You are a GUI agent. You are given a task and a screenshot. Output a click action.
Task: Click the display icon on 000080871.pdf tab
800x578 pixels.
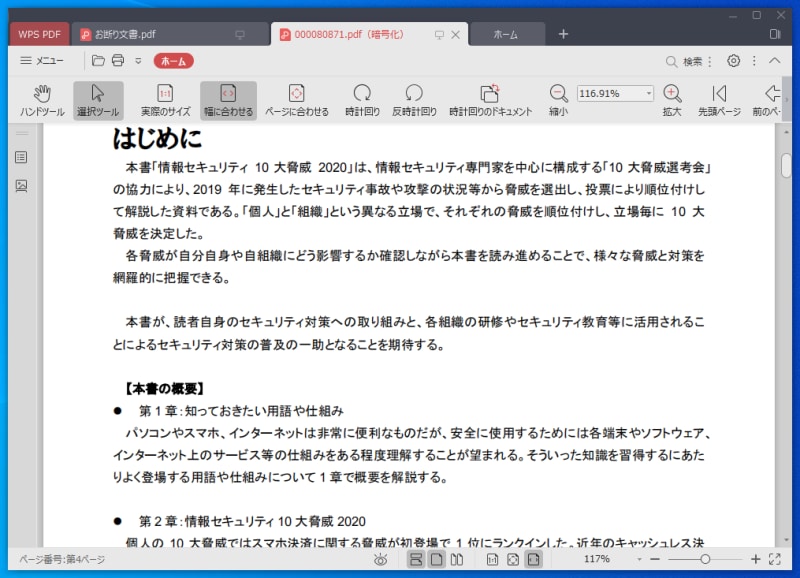(439, 35)
